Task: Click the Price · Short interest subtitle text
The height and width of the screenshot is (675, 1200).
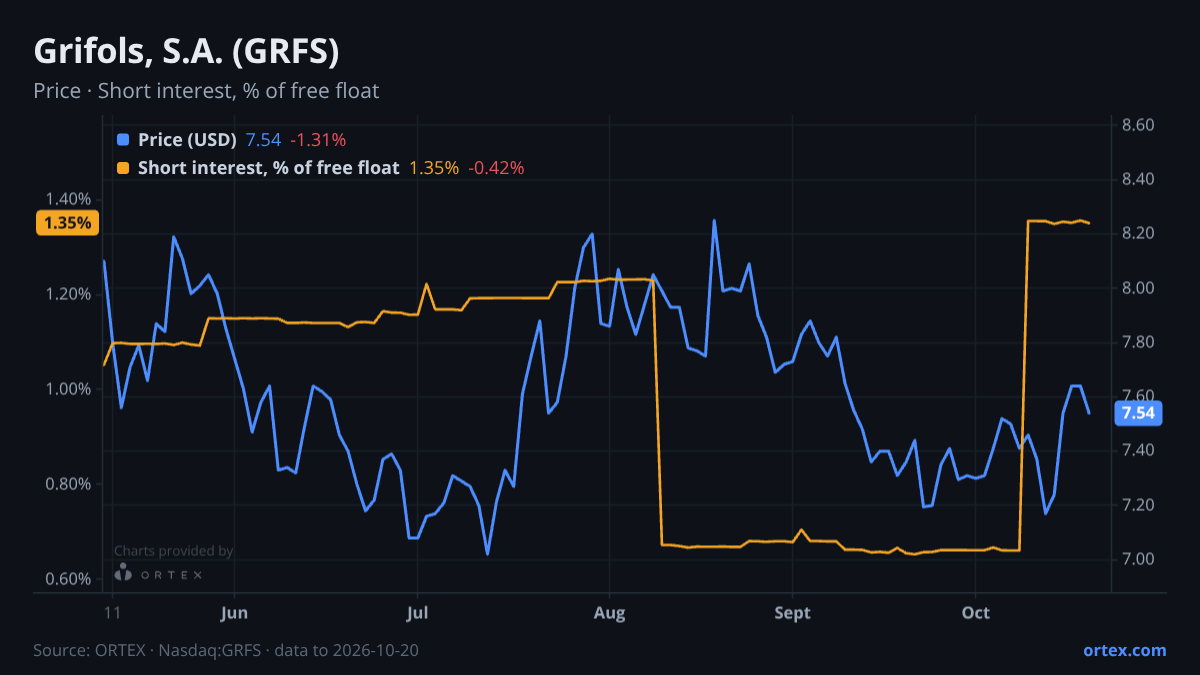Action: (206, 91)
